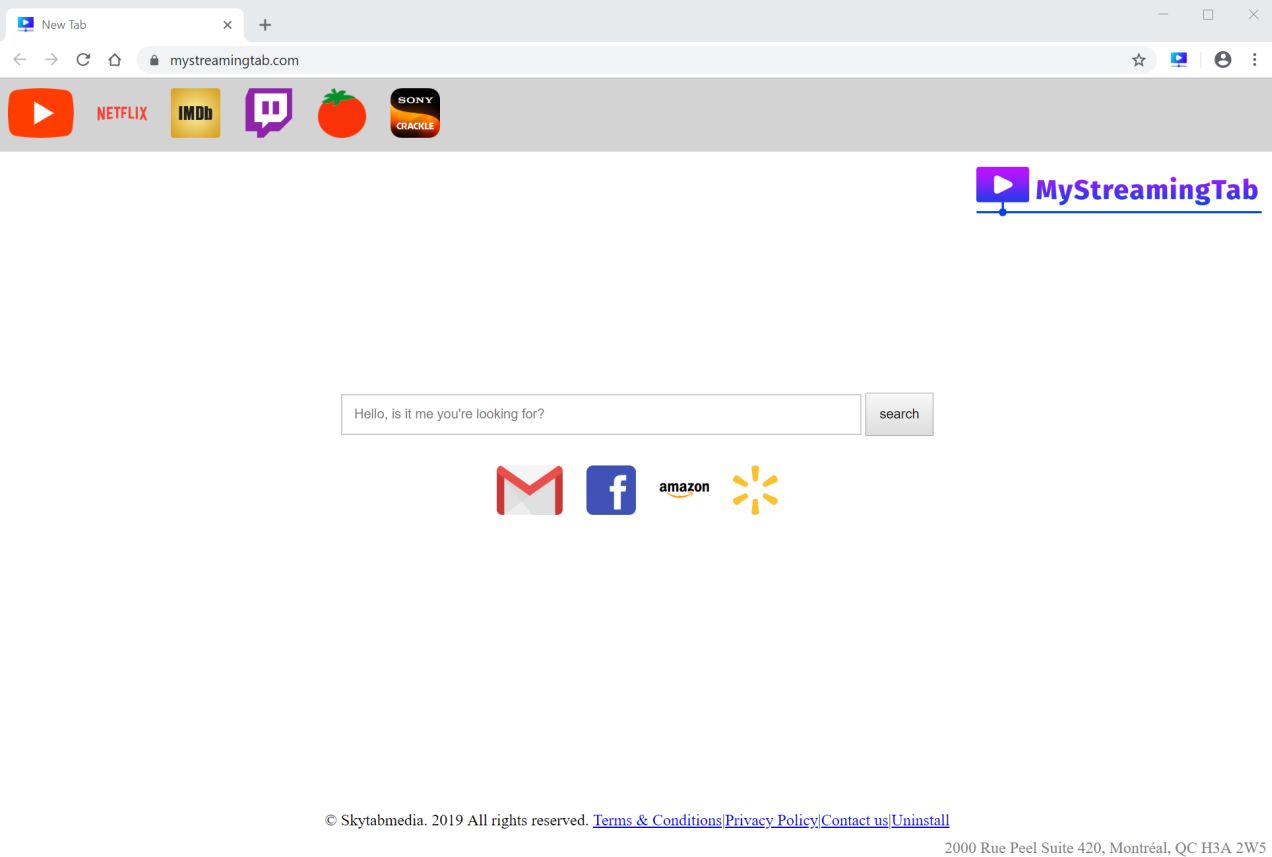This screenshot has width=1272, height=857.
Task: Open the YouTube shortcut icon
Action: click(x=41, y=113)
